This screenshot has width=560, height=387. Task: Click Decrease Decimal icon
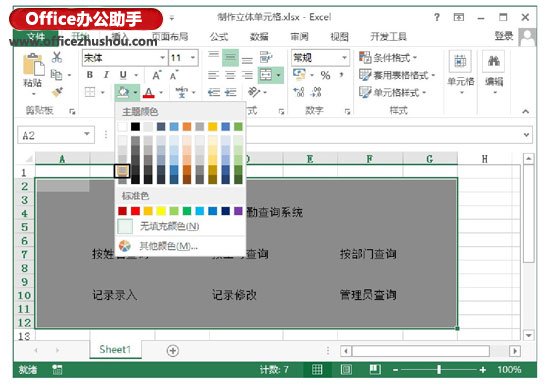316,92
